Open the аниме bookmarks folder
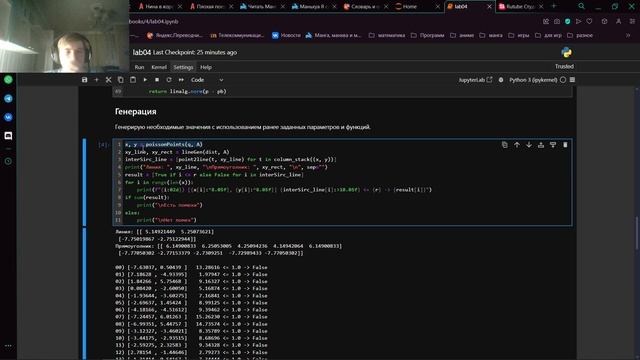Viewport: 640px width, 360px height. [462, 36]
